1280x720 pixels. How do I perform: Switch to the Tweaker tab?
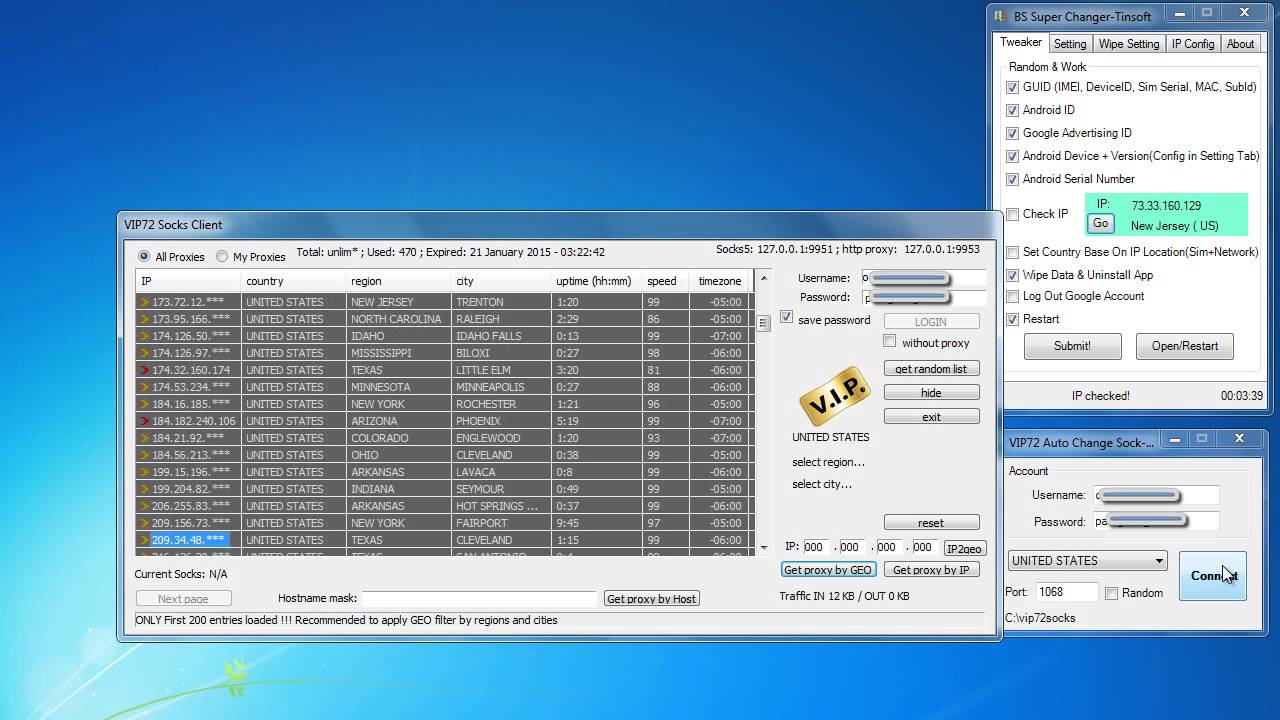[x=1021, y=43]
